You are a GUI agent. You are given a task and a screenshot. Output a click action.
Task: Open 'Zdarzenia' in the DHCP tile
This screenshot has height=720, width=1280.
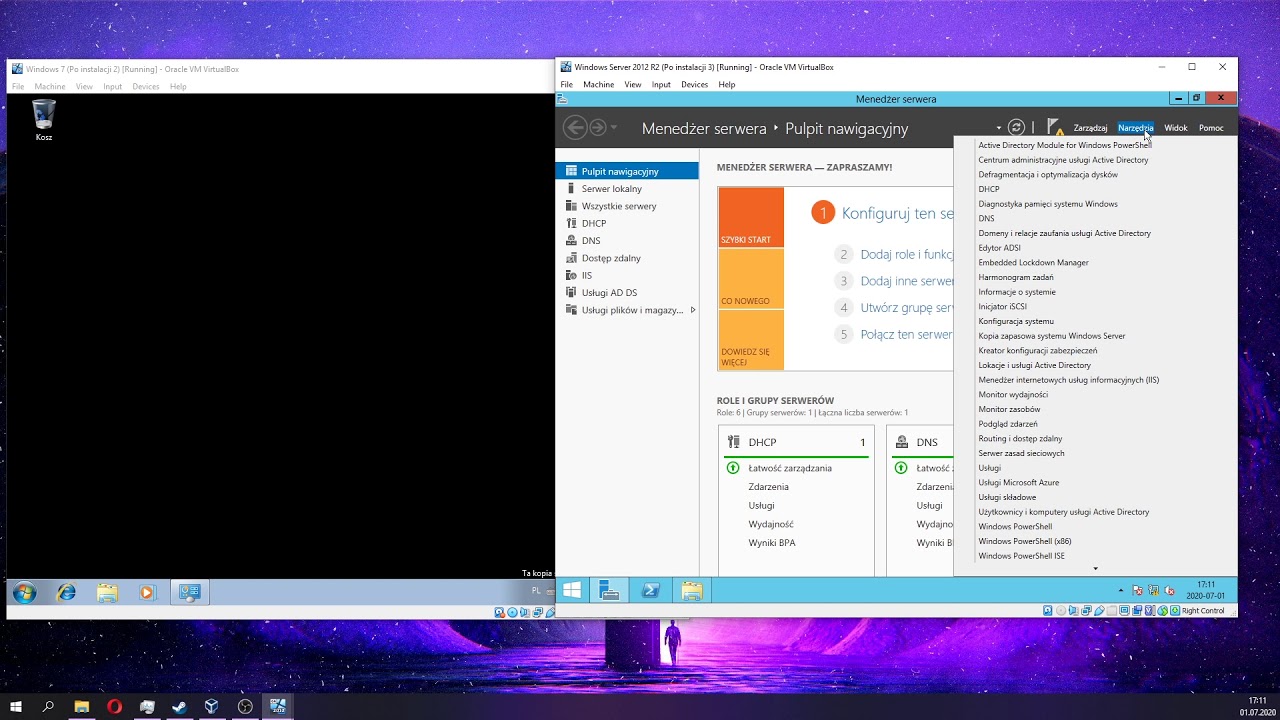768,487
